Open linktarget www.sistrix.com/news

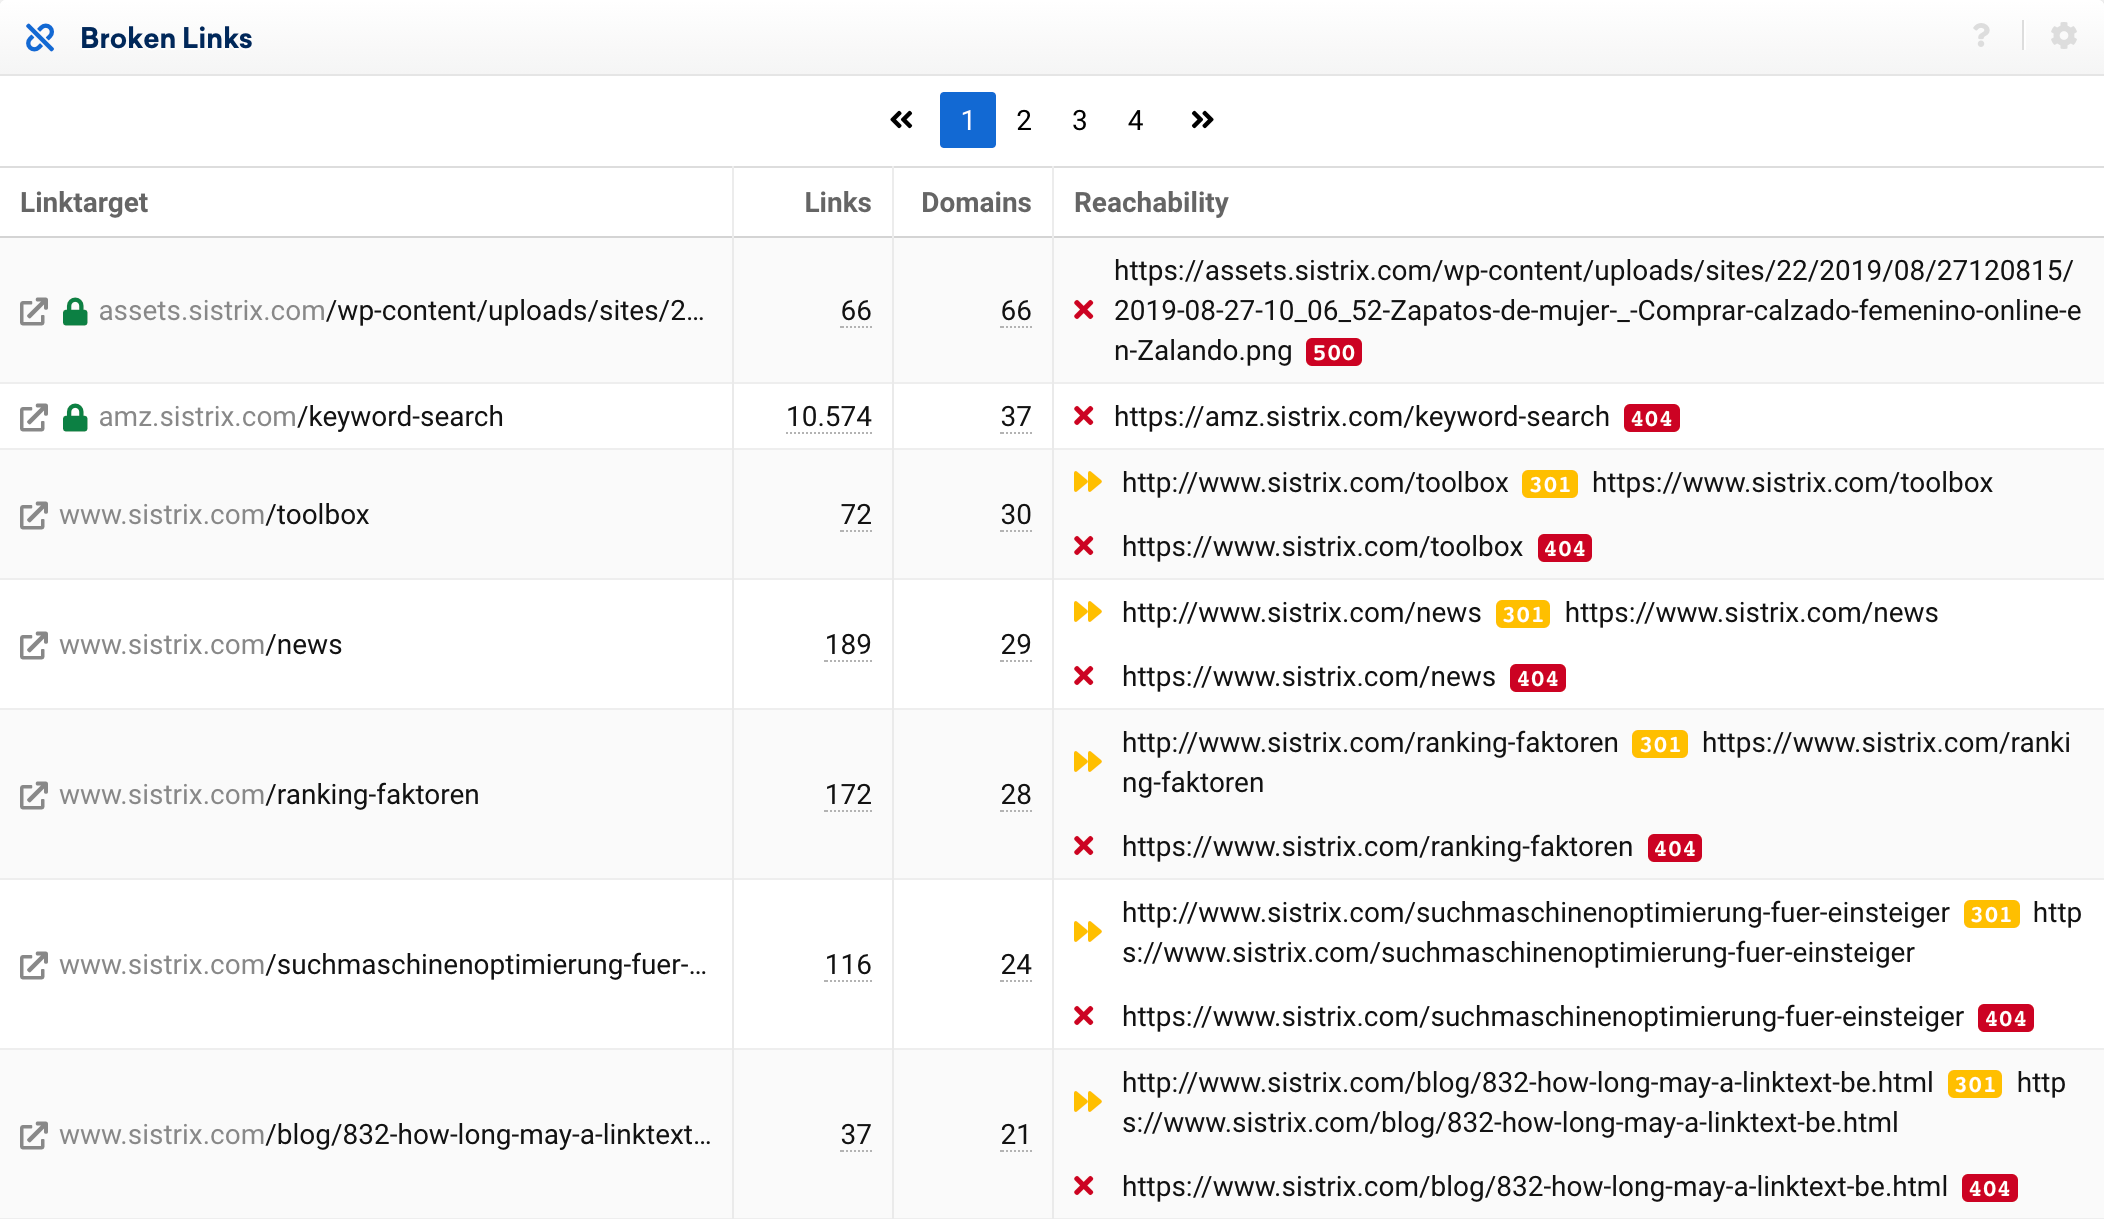[200, 645]
